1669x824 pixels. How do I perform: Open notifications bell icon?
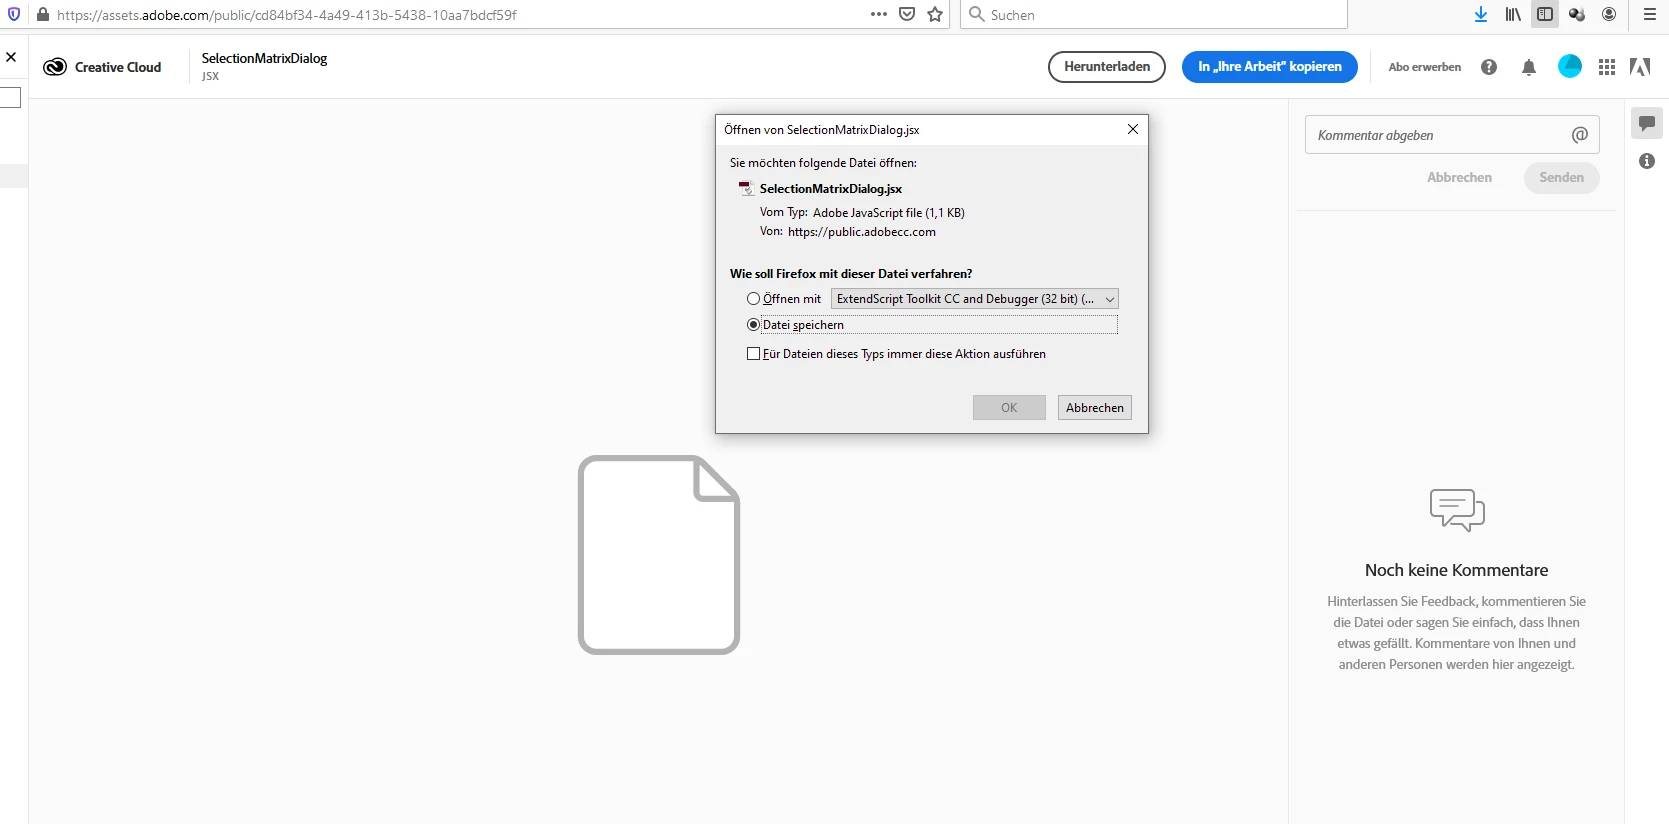click(x=1529, y=67)
